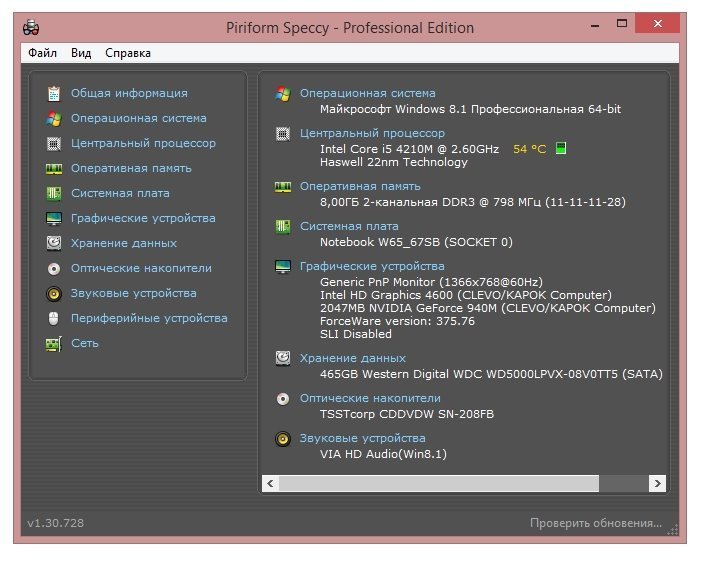Image resolution: width=704 pixels, height=563 pixels.
Task: Click Проверить обновления link
Action: [596, 523]
